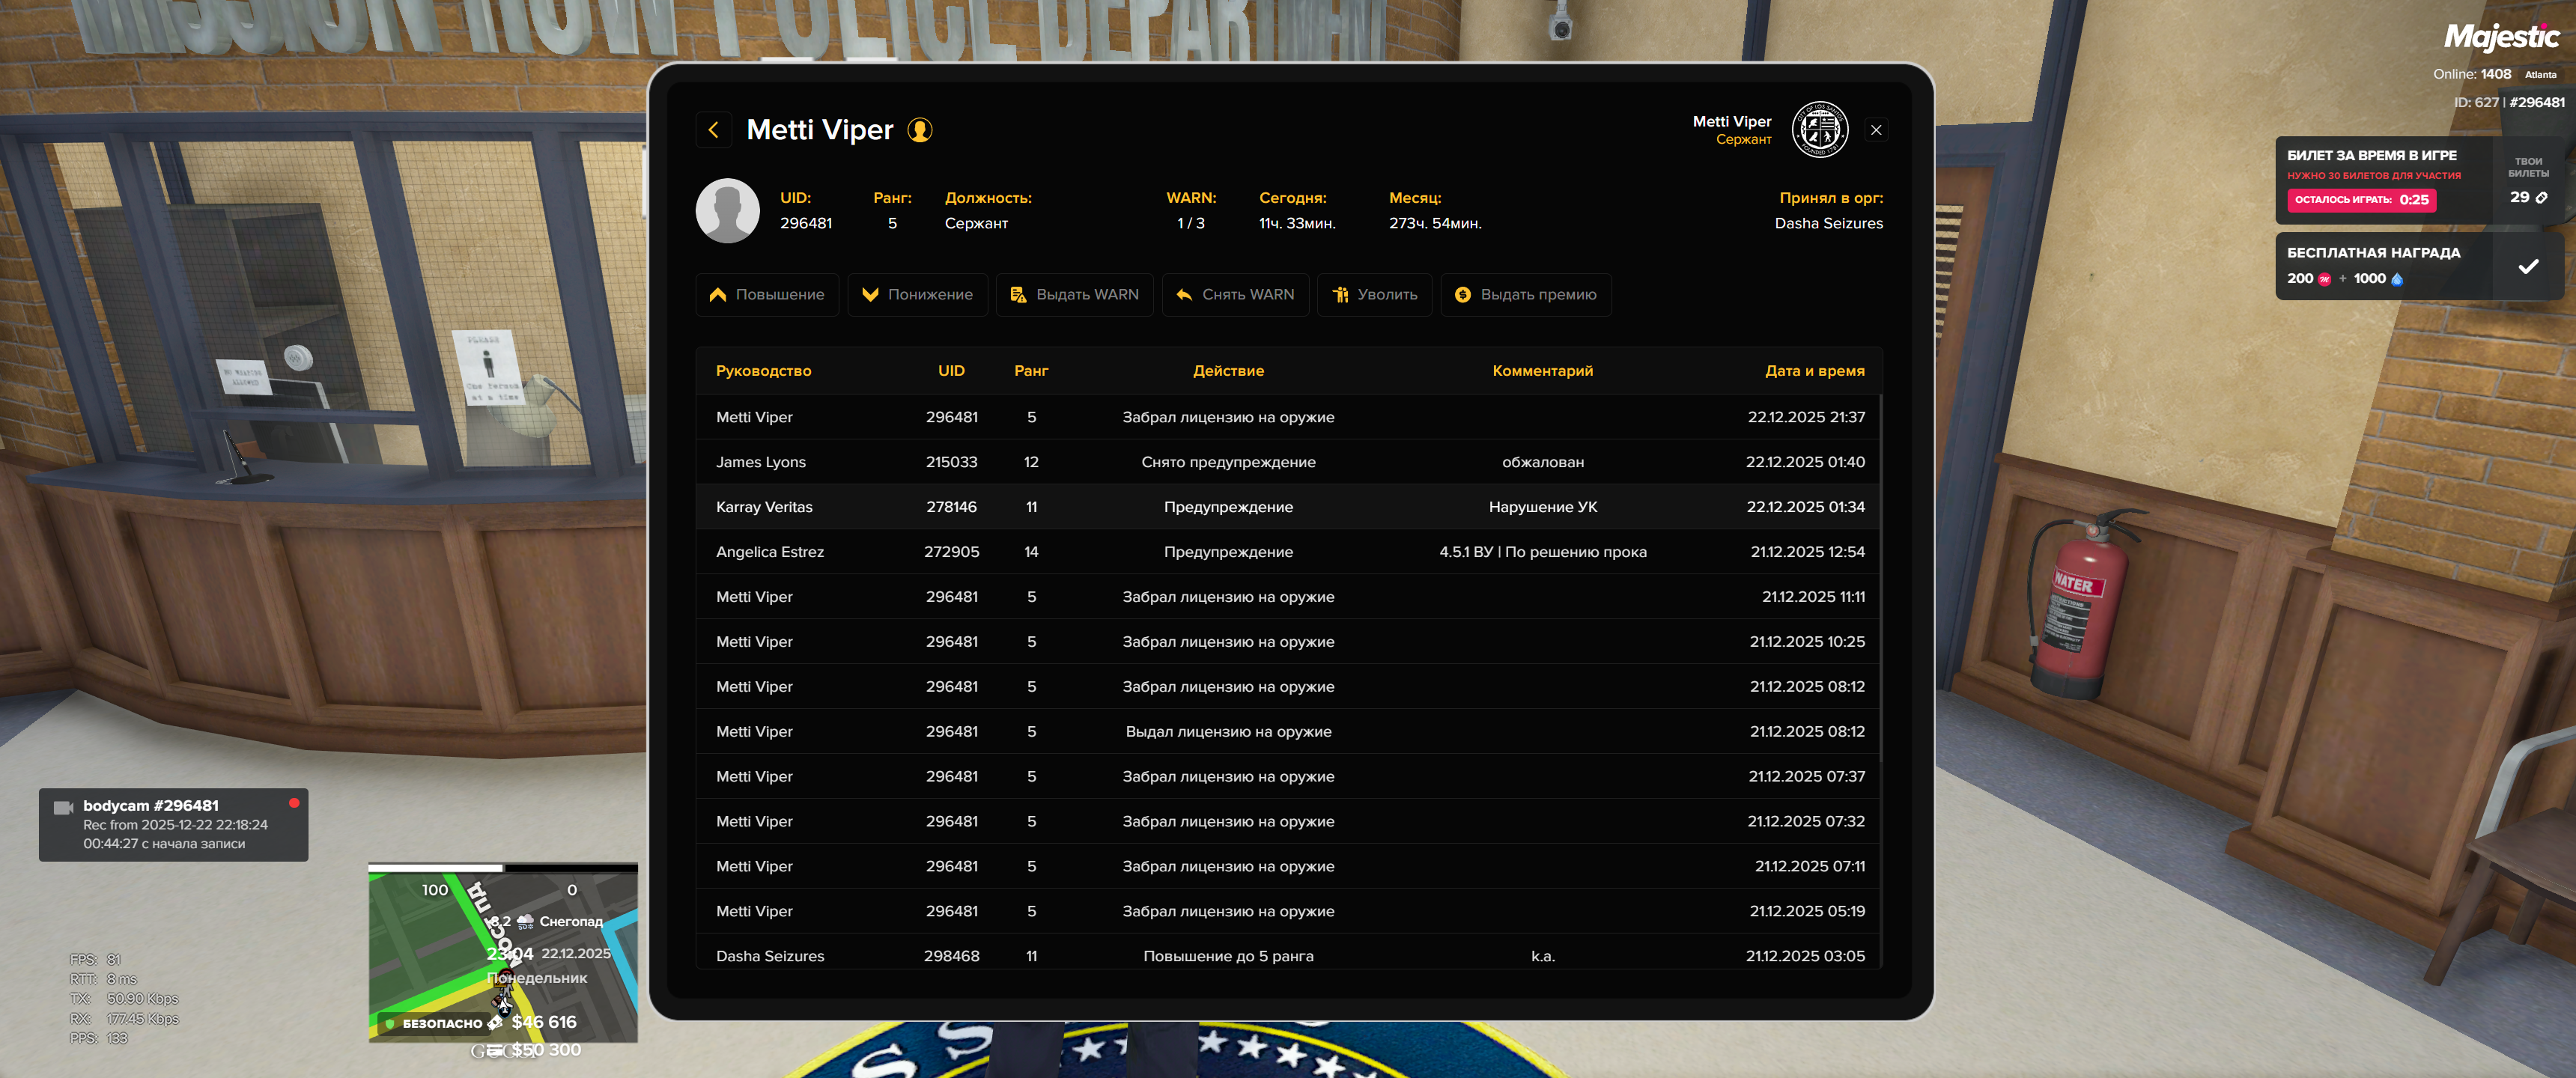Viewport: 2576px width, 1078px height.
Task: Click the timestamp 21.12.2025 11:11
Action: coord(1812,597)
